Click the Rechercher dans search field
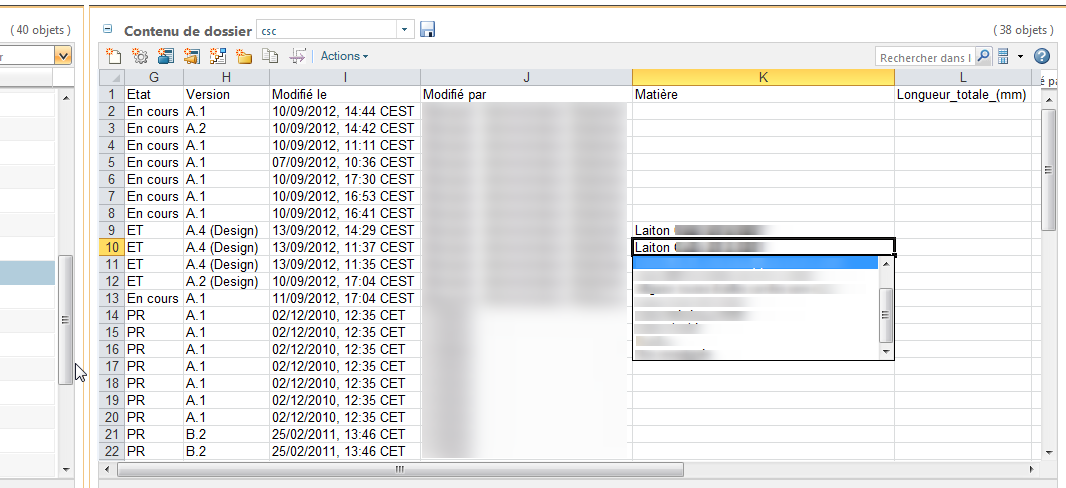 (x=925, y=58)
